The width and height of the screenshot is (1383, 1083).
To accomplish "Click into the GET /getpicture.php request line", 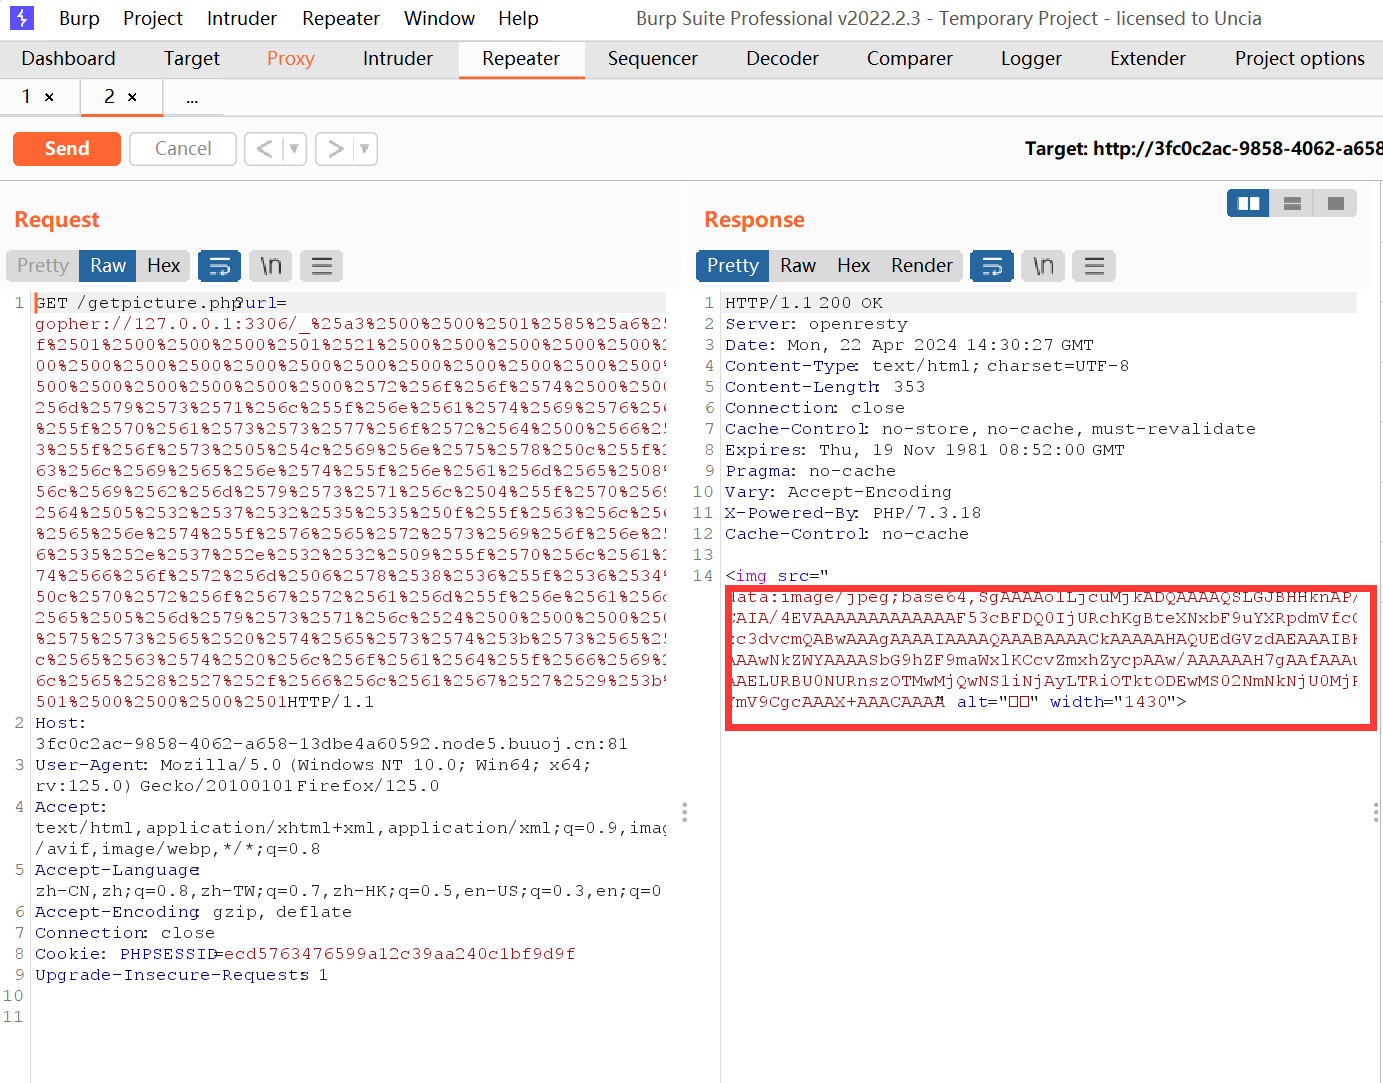I will [x=161, y=303].
